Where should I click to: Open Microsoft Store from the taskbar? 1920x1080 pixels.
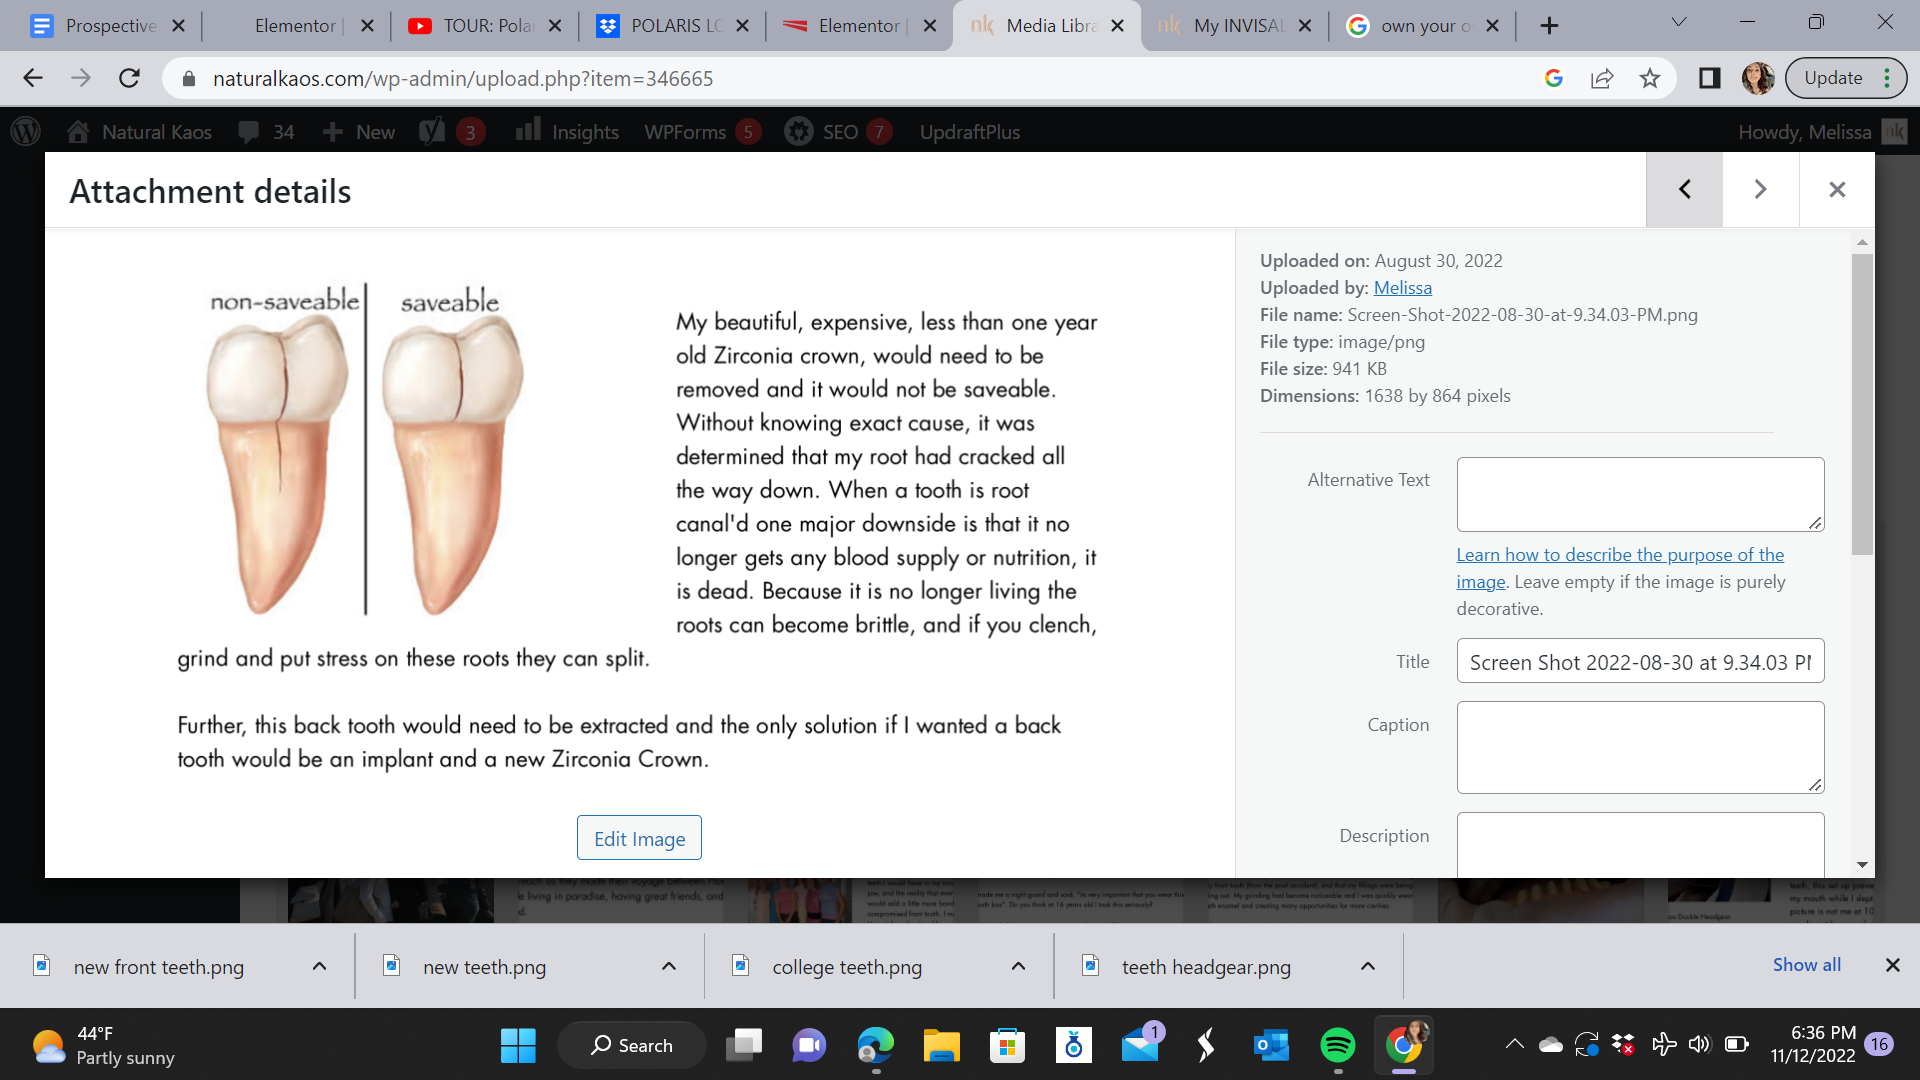pos(1007,1045)
